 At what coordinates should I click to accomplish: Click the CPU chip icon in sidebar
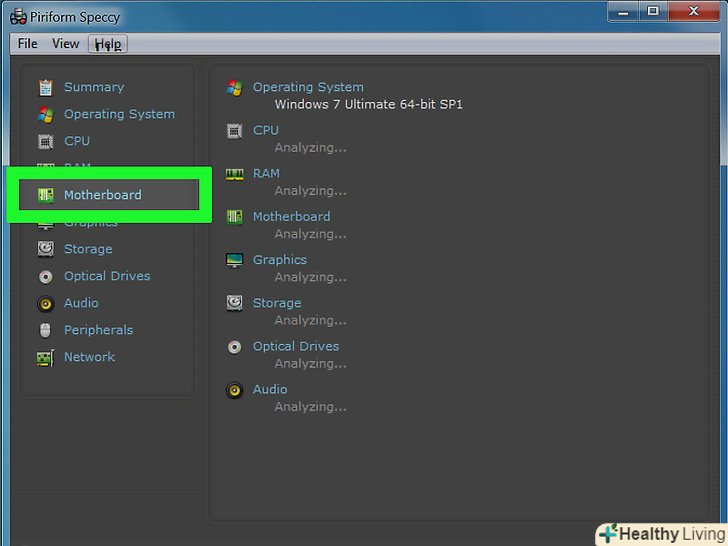[x=46, y=141]
